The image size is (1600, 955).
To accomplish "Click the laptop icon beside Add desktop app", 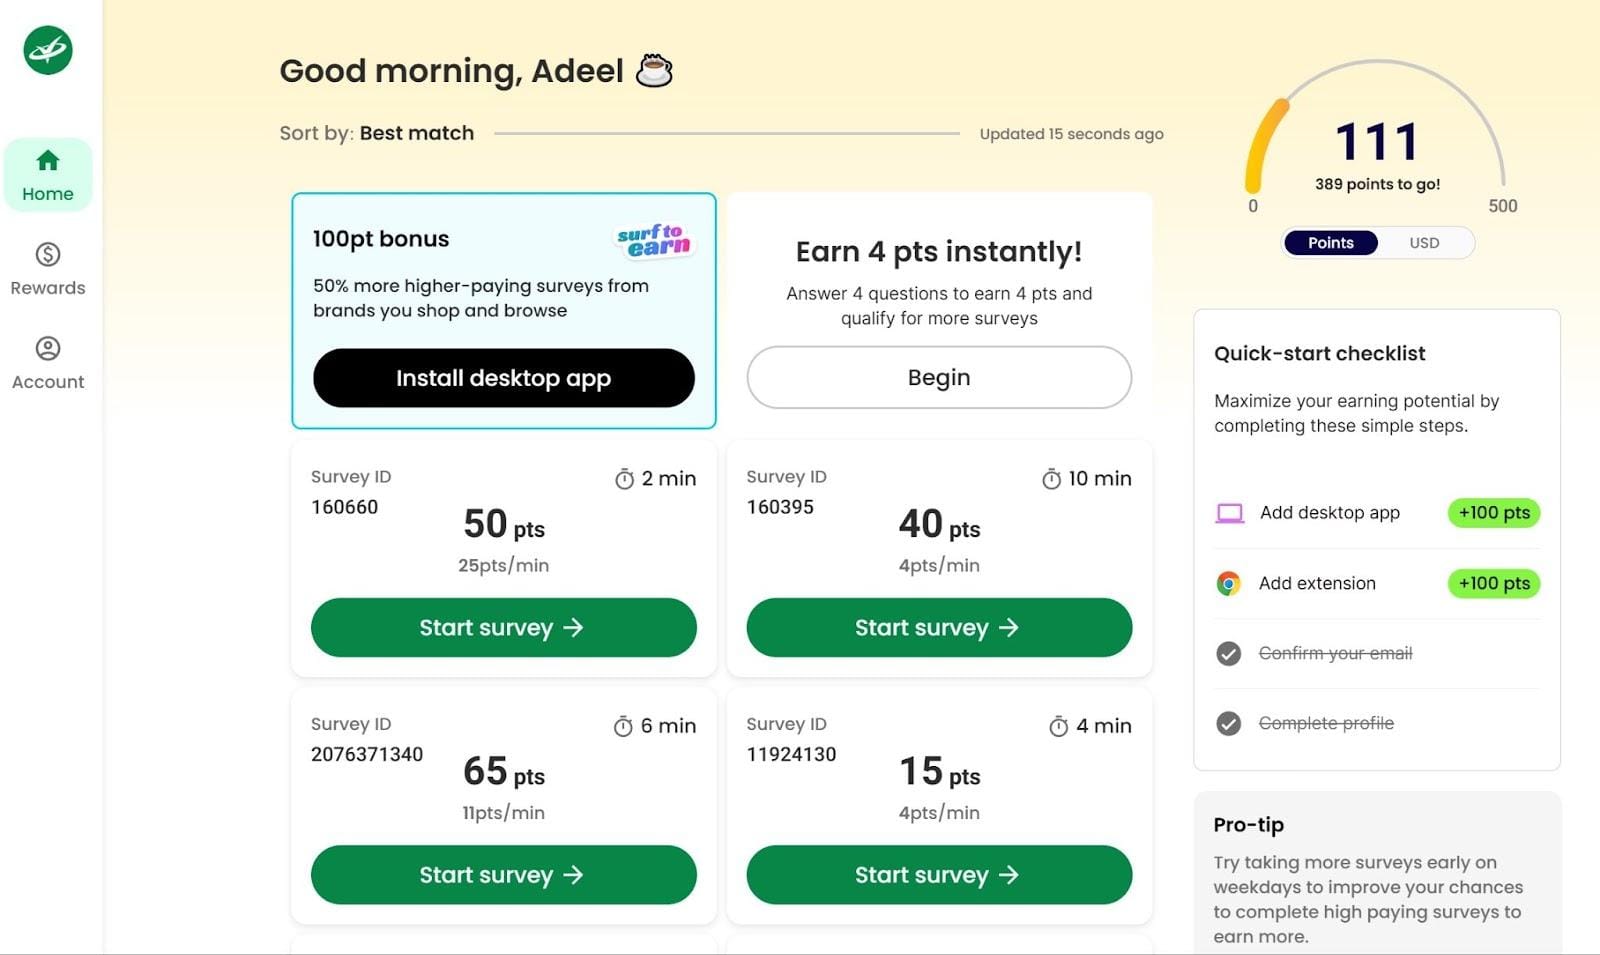I will (1228, 512).
